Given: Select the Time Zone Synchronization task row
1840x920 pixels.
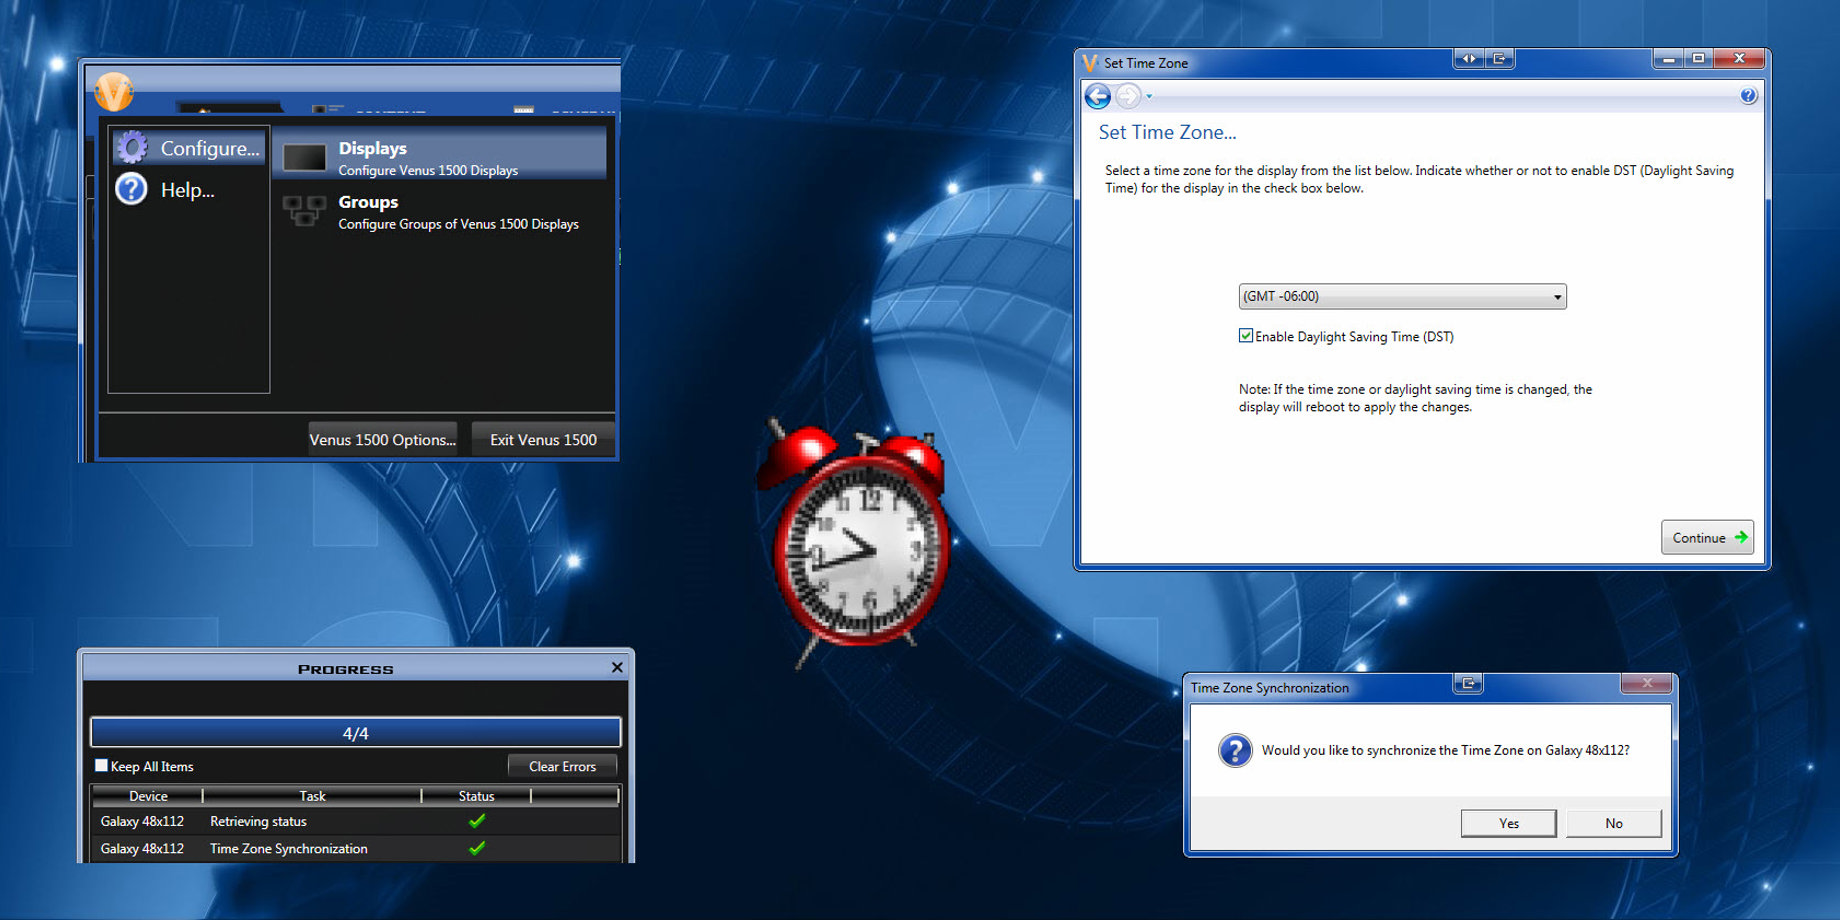Looking at the screenshot, I should [289, 848].
